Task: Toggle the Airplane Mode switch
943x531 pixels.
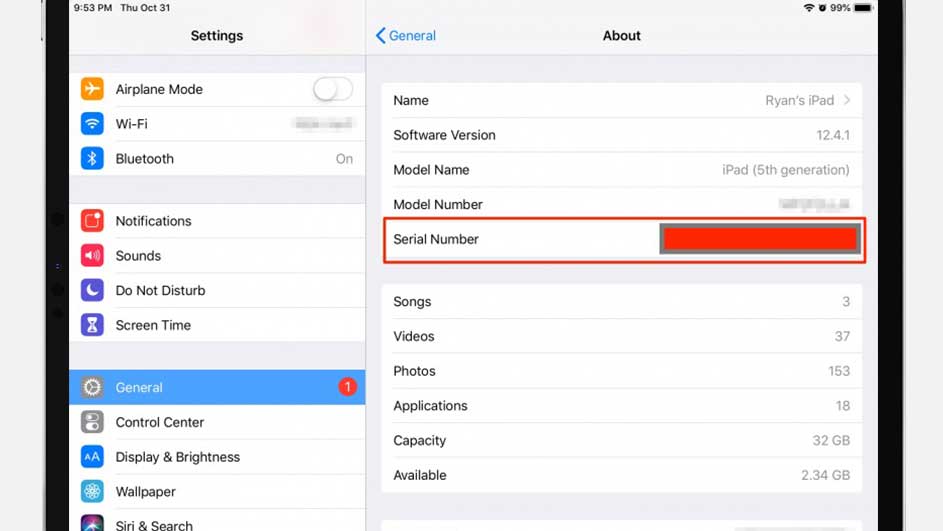Action: 332,89
